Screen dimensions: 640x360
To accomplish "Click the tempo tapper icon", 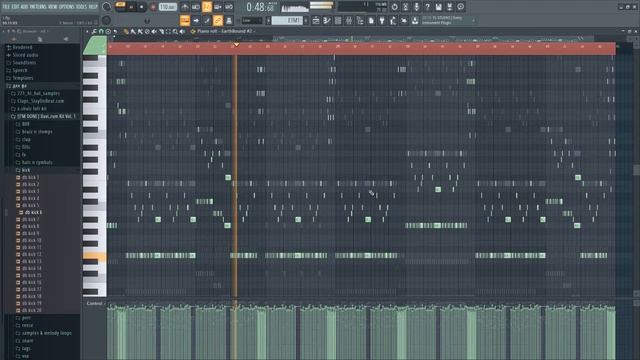I will [393, 20].
